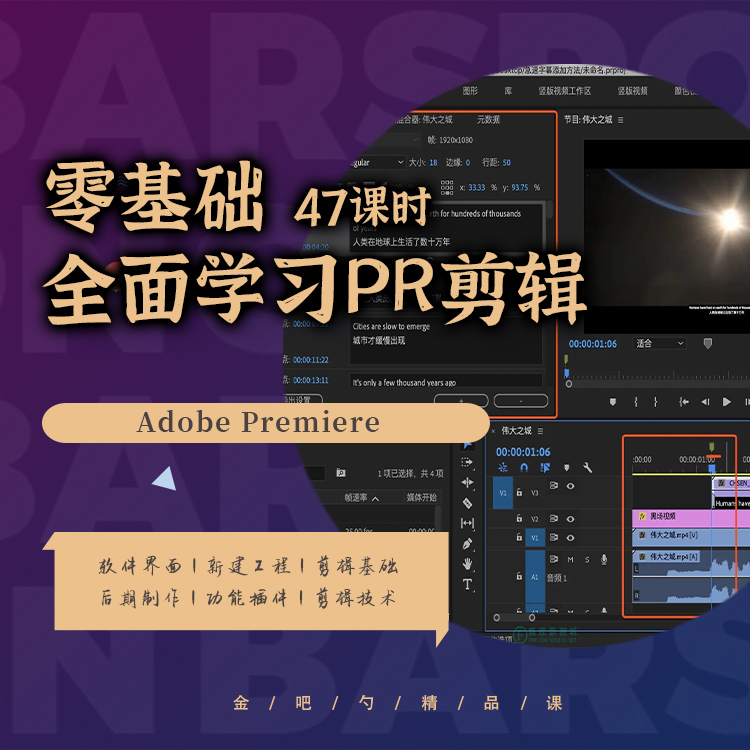Hide track V1 with its eye icon

click(x=570, y=538)
